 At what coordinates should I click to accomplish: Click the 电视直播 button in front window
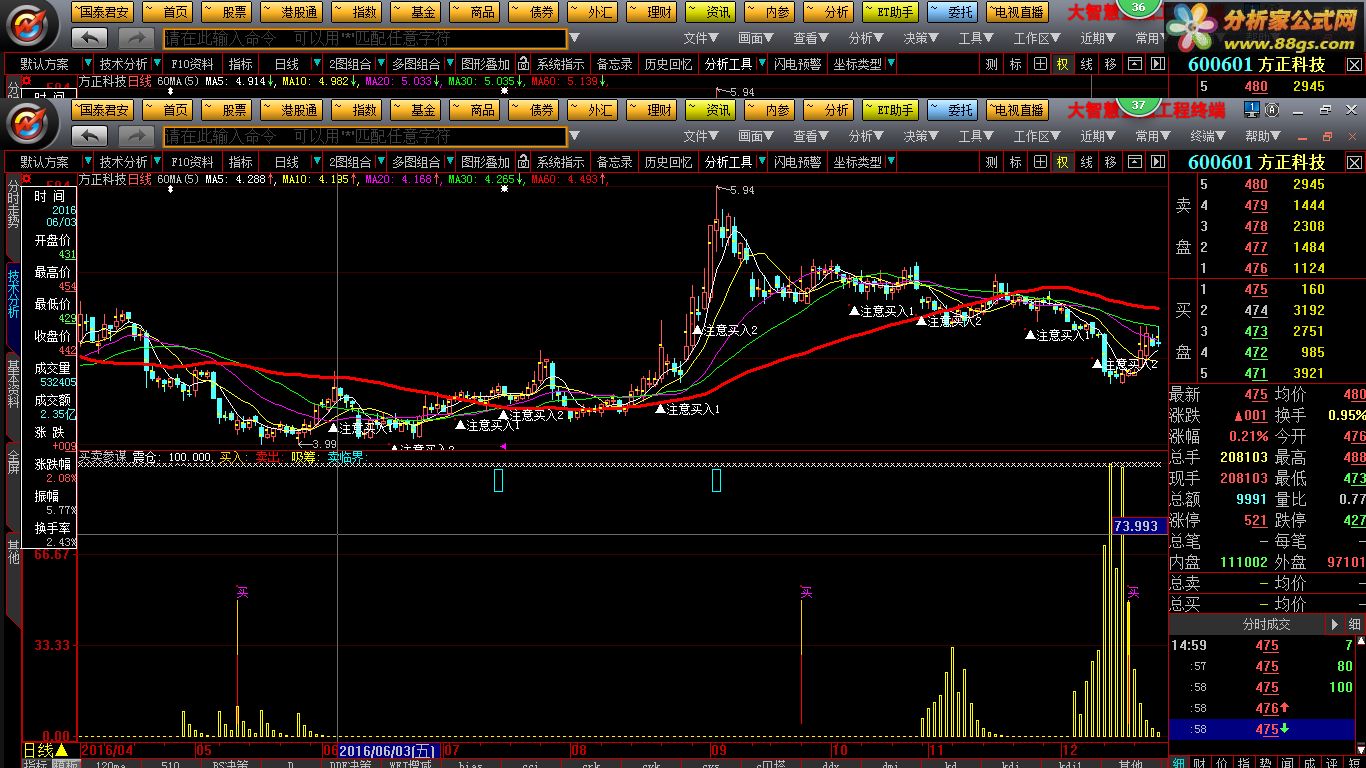1016,110
